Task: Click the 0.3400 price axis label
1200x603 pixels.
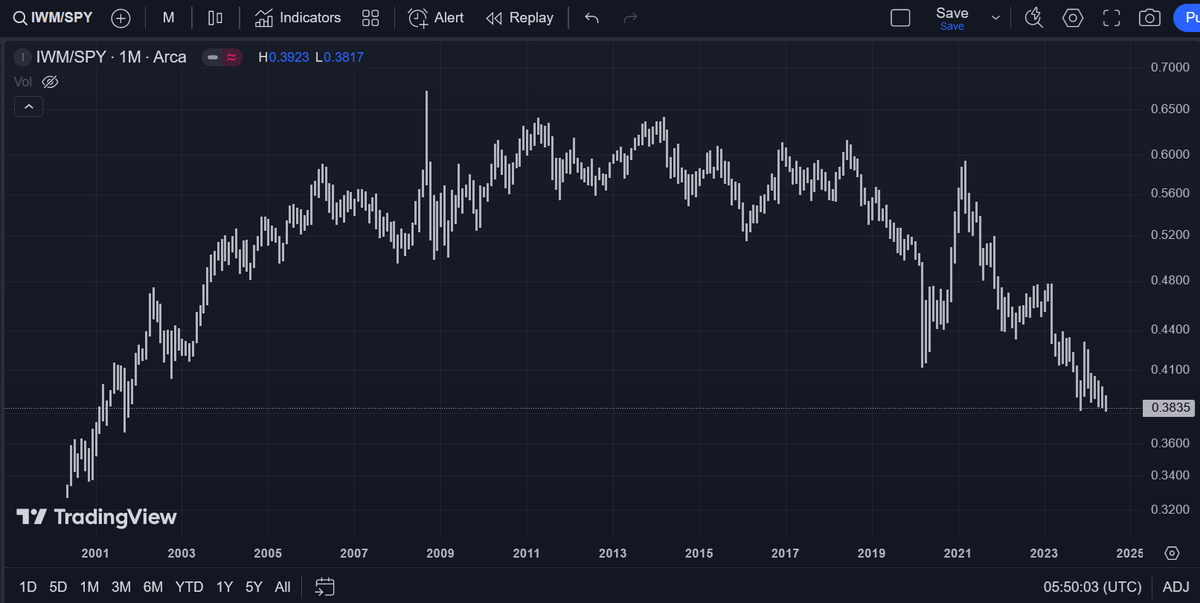Action: (x=1170, y=475)
